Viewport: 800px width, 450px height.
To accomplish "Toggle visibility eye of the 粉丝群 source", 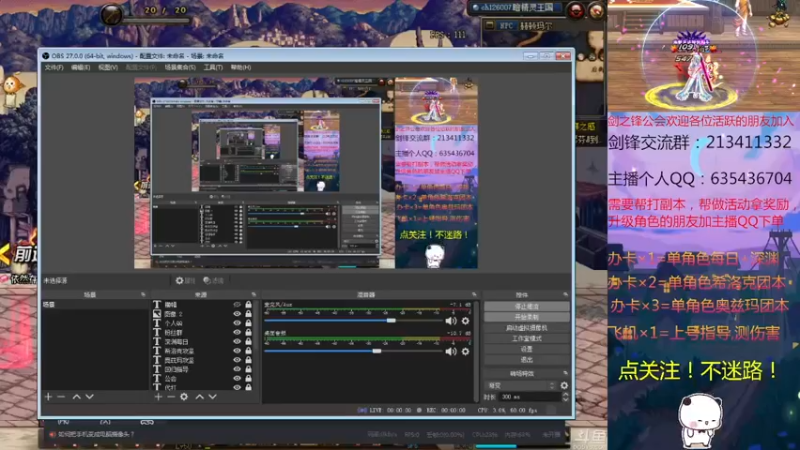I will tap(237, 332).
